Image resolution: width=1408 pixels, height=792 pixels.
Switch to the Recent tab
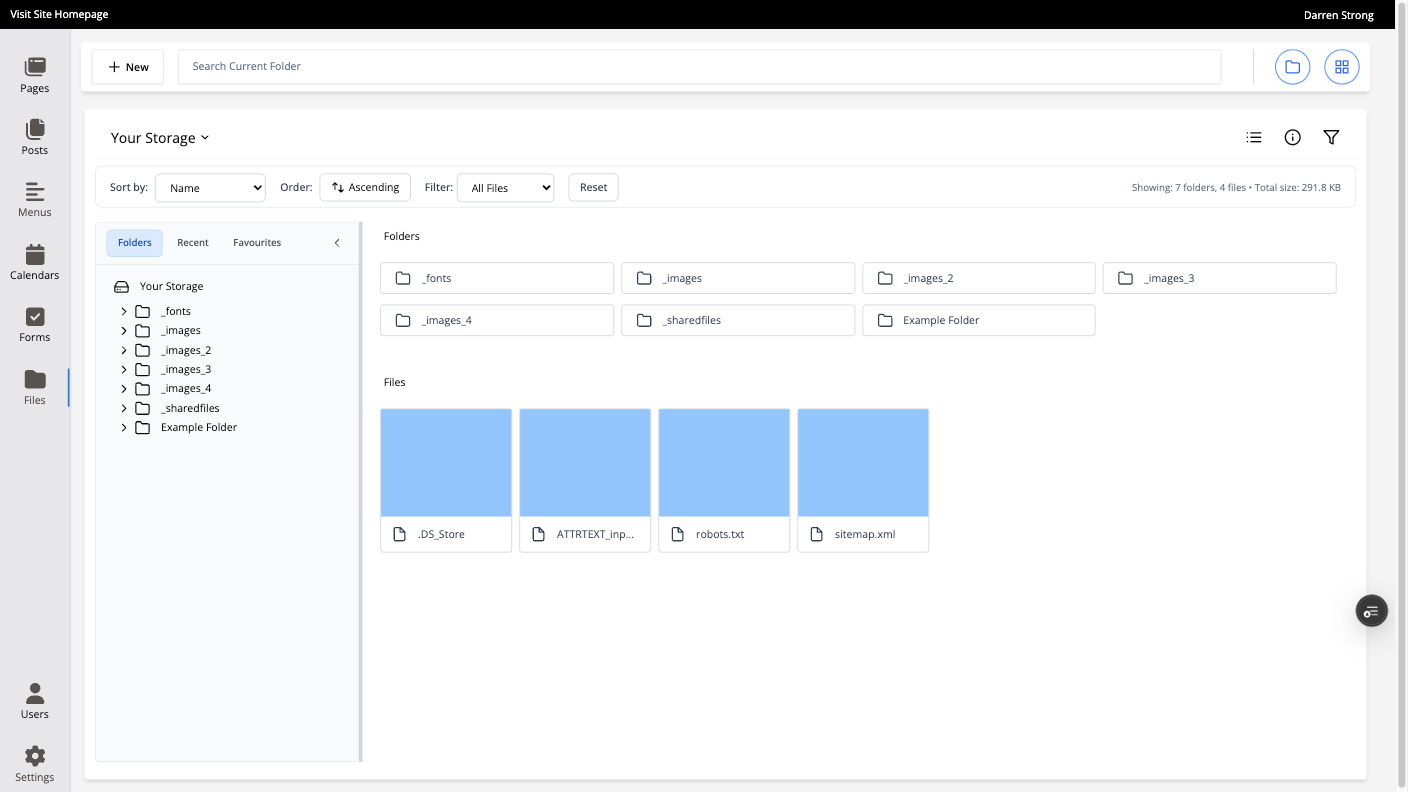(193, 243)
